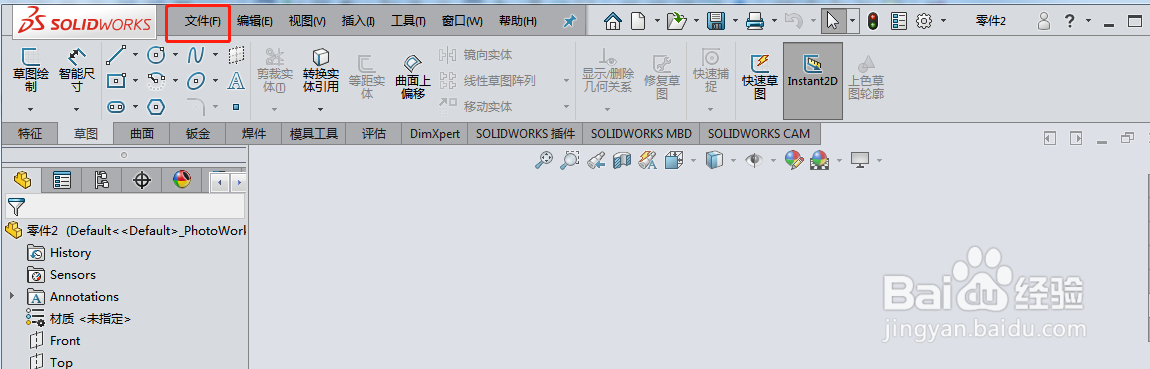Select the Arc sketch tool
The image size is (1150, 369).
(x=156, y=80)
